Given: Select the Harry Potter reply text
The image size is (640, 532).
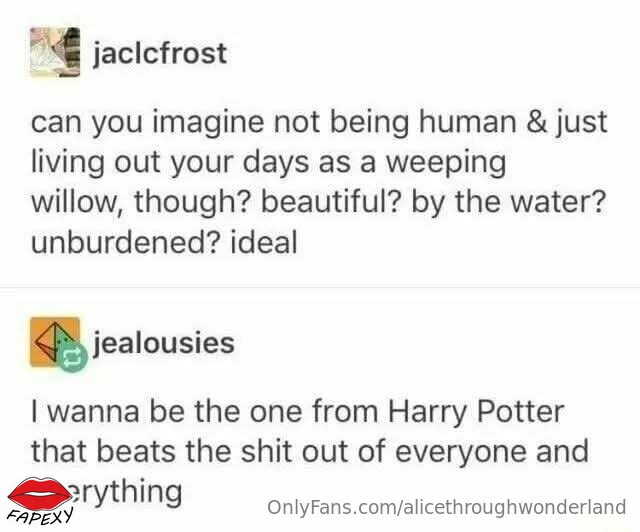Looking at the screenshot, I should (x=310, y=451).
